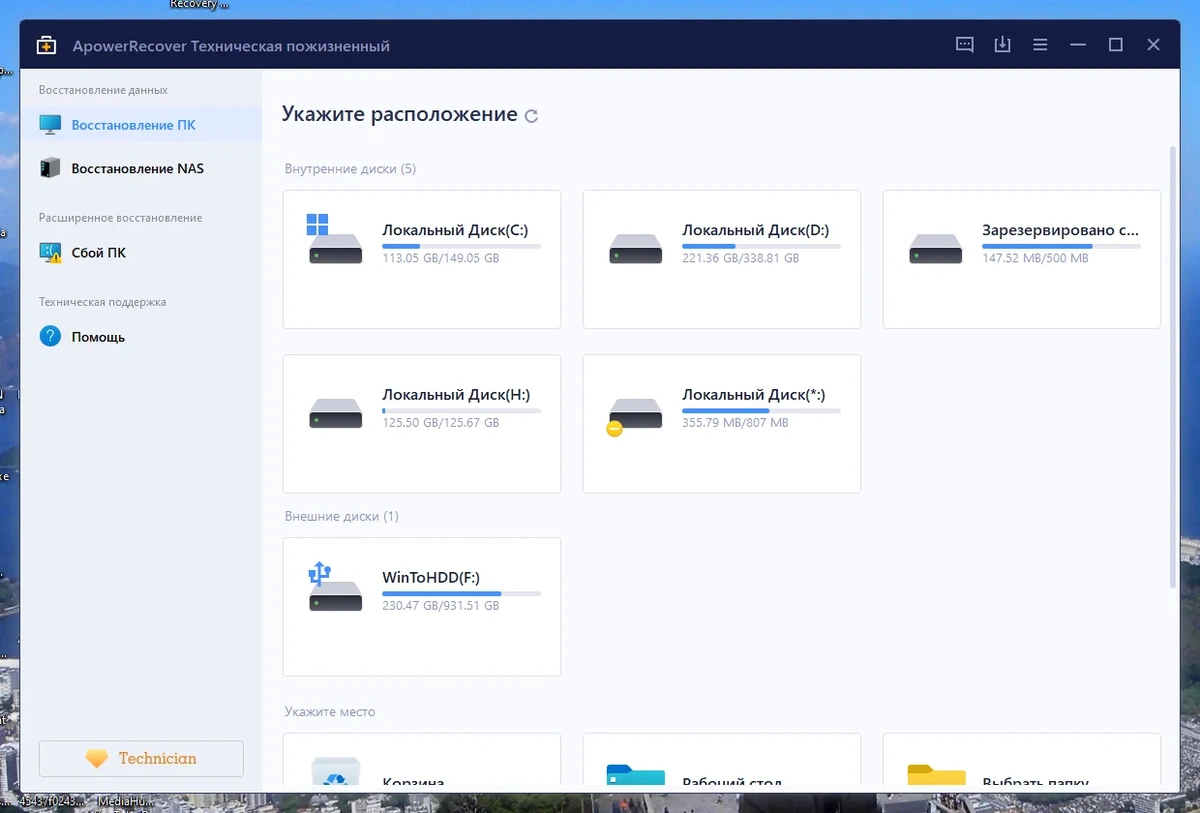Click the Укажите место heading
Viewport: 1200px width, 813px height.
point(329,712)
